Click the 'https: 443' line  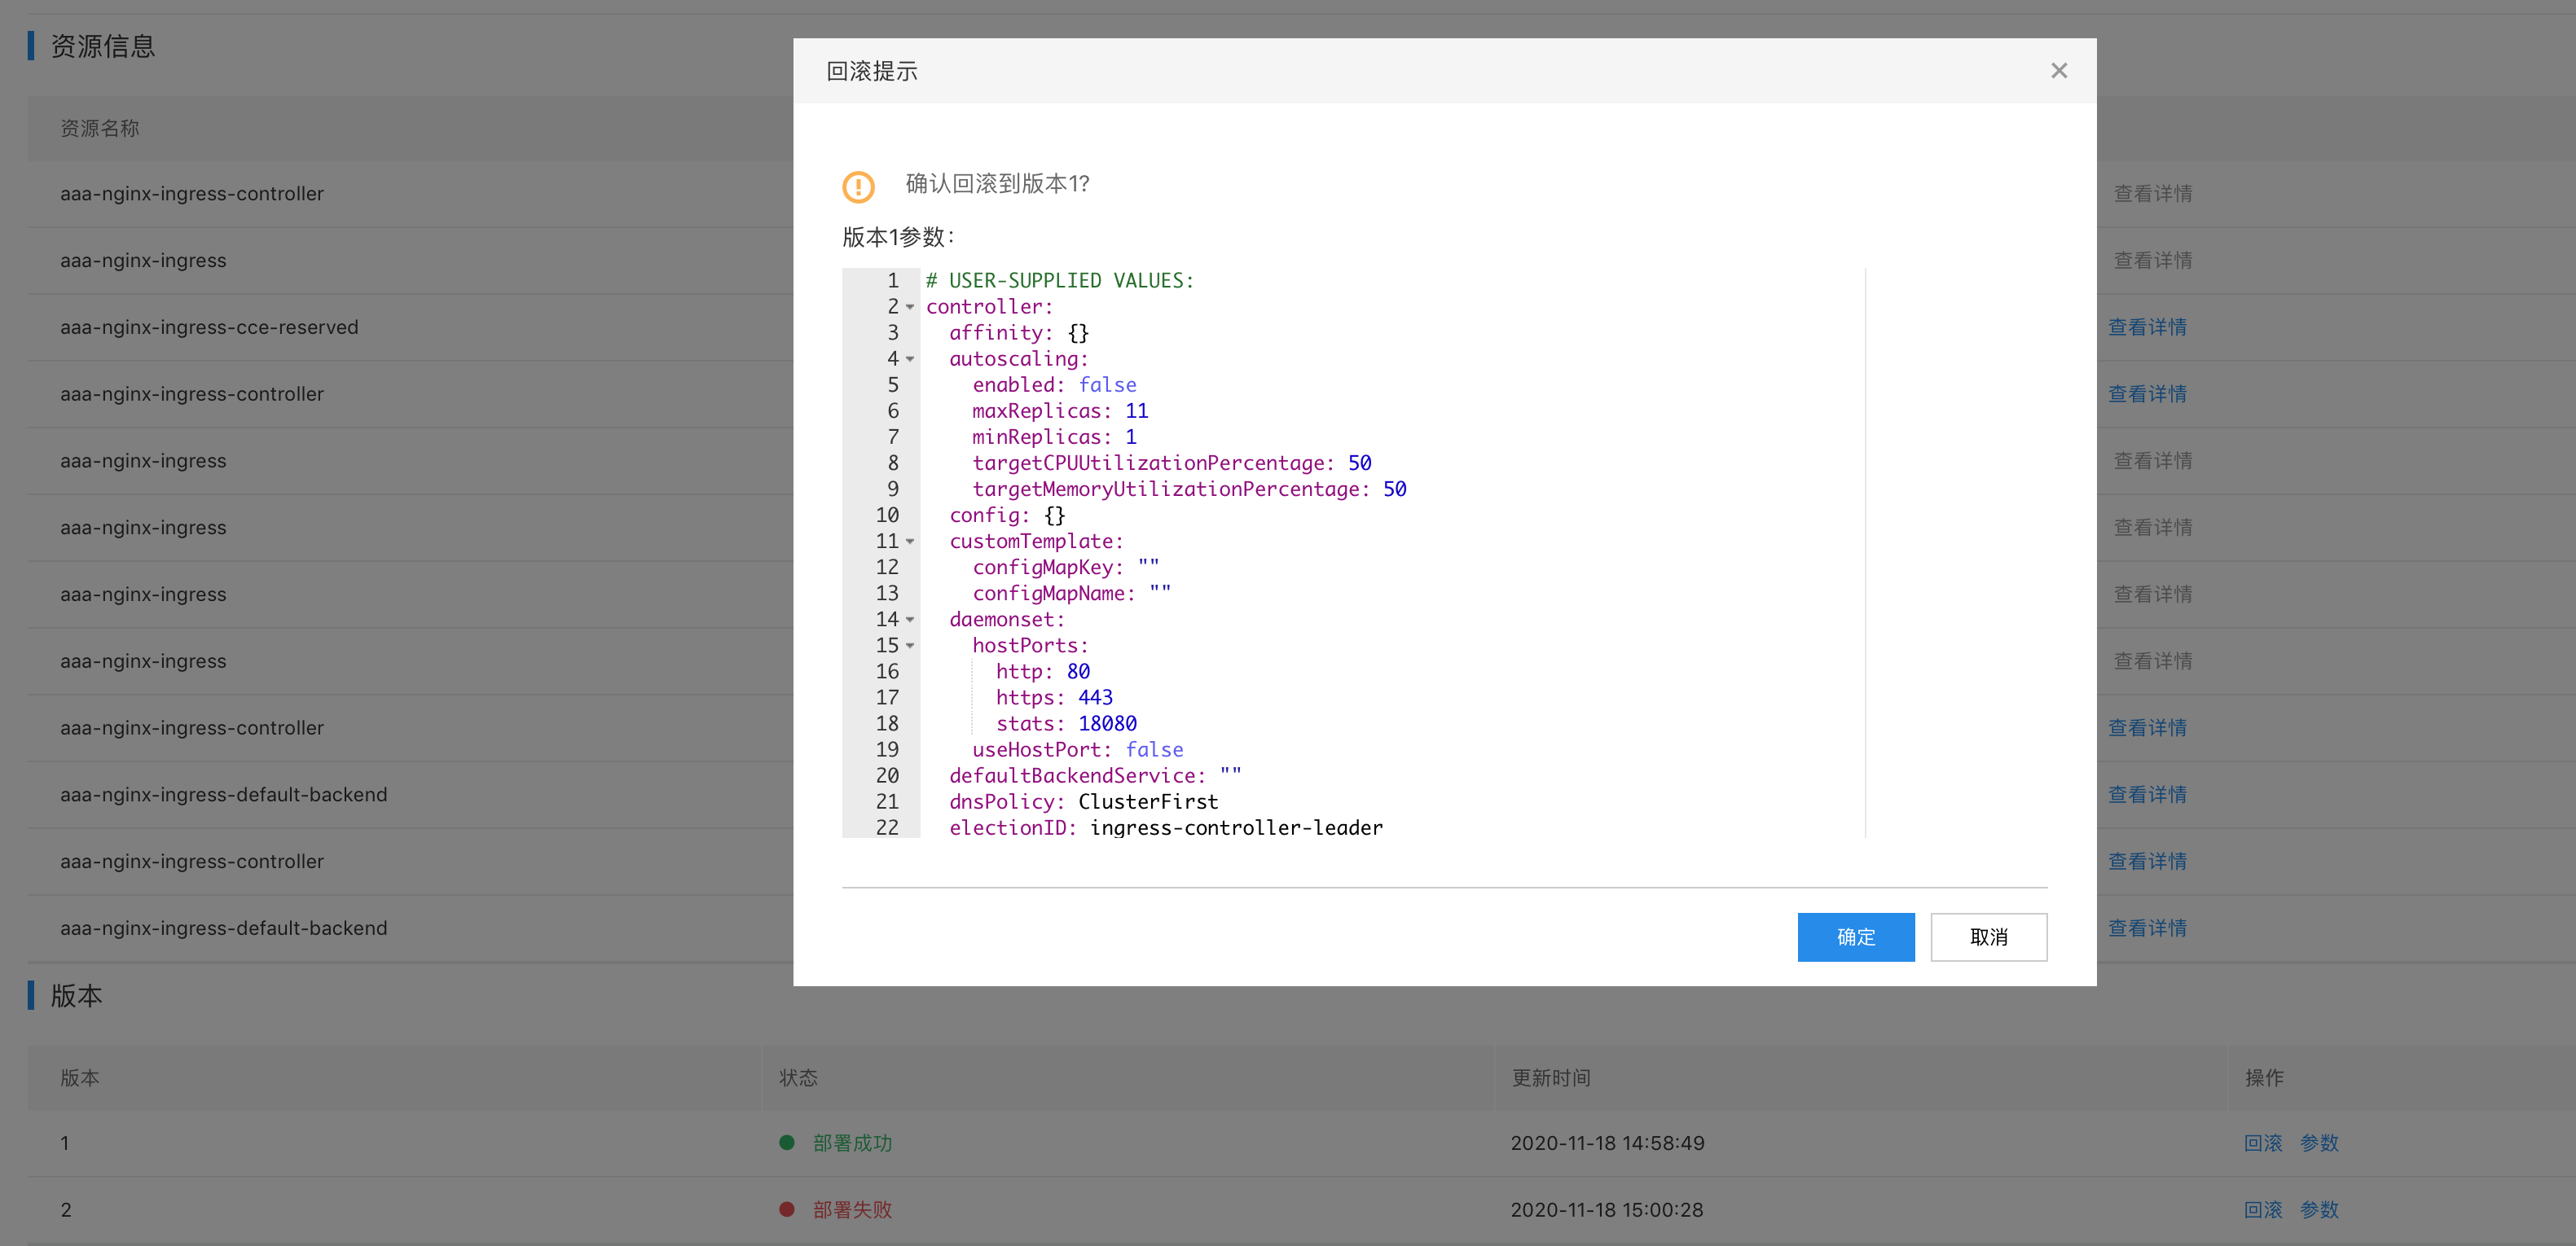1054,698
